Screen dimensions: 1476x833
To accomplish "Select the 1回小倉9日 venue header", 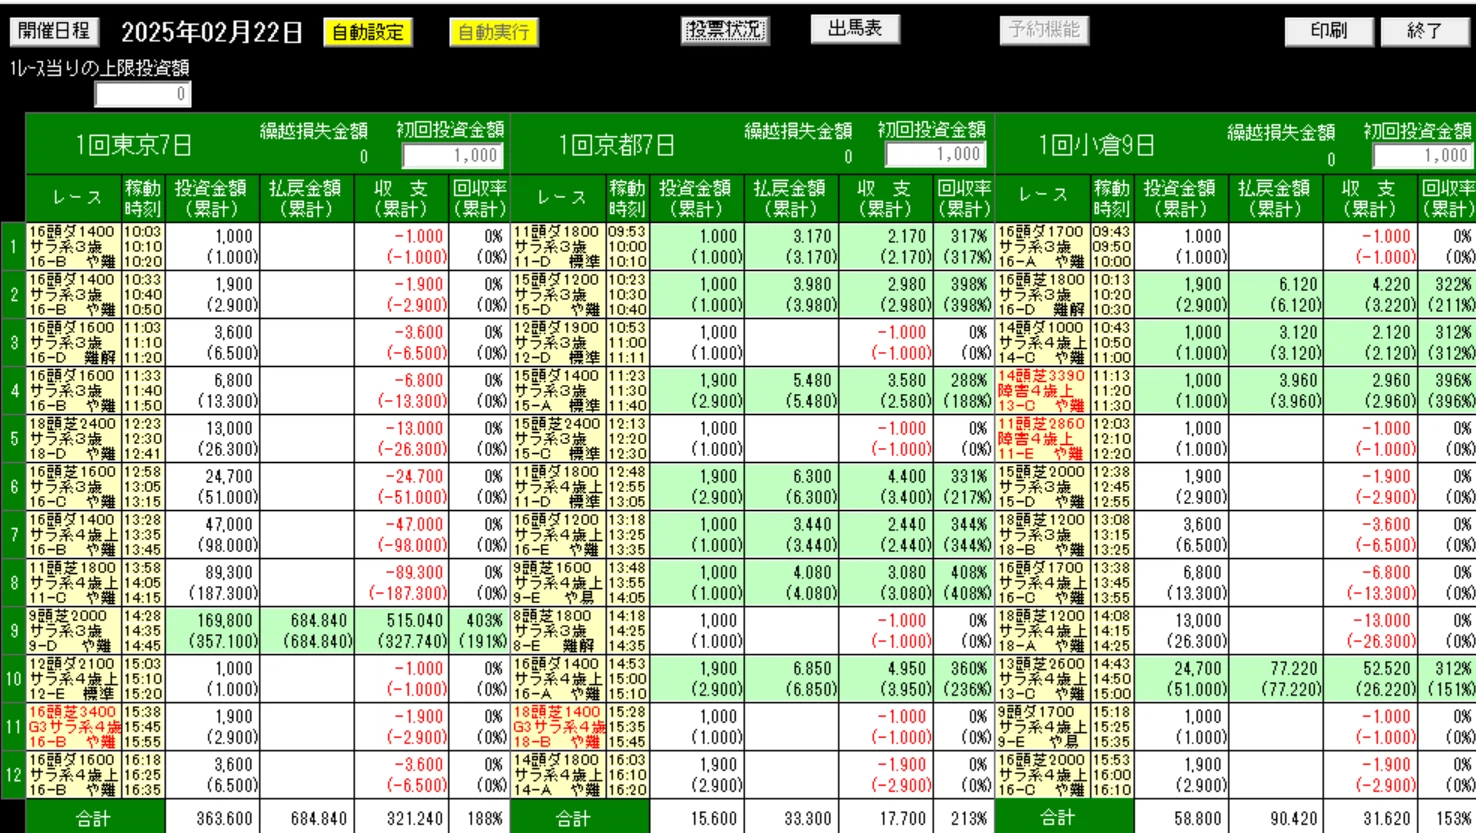I will click(1099, 146).
